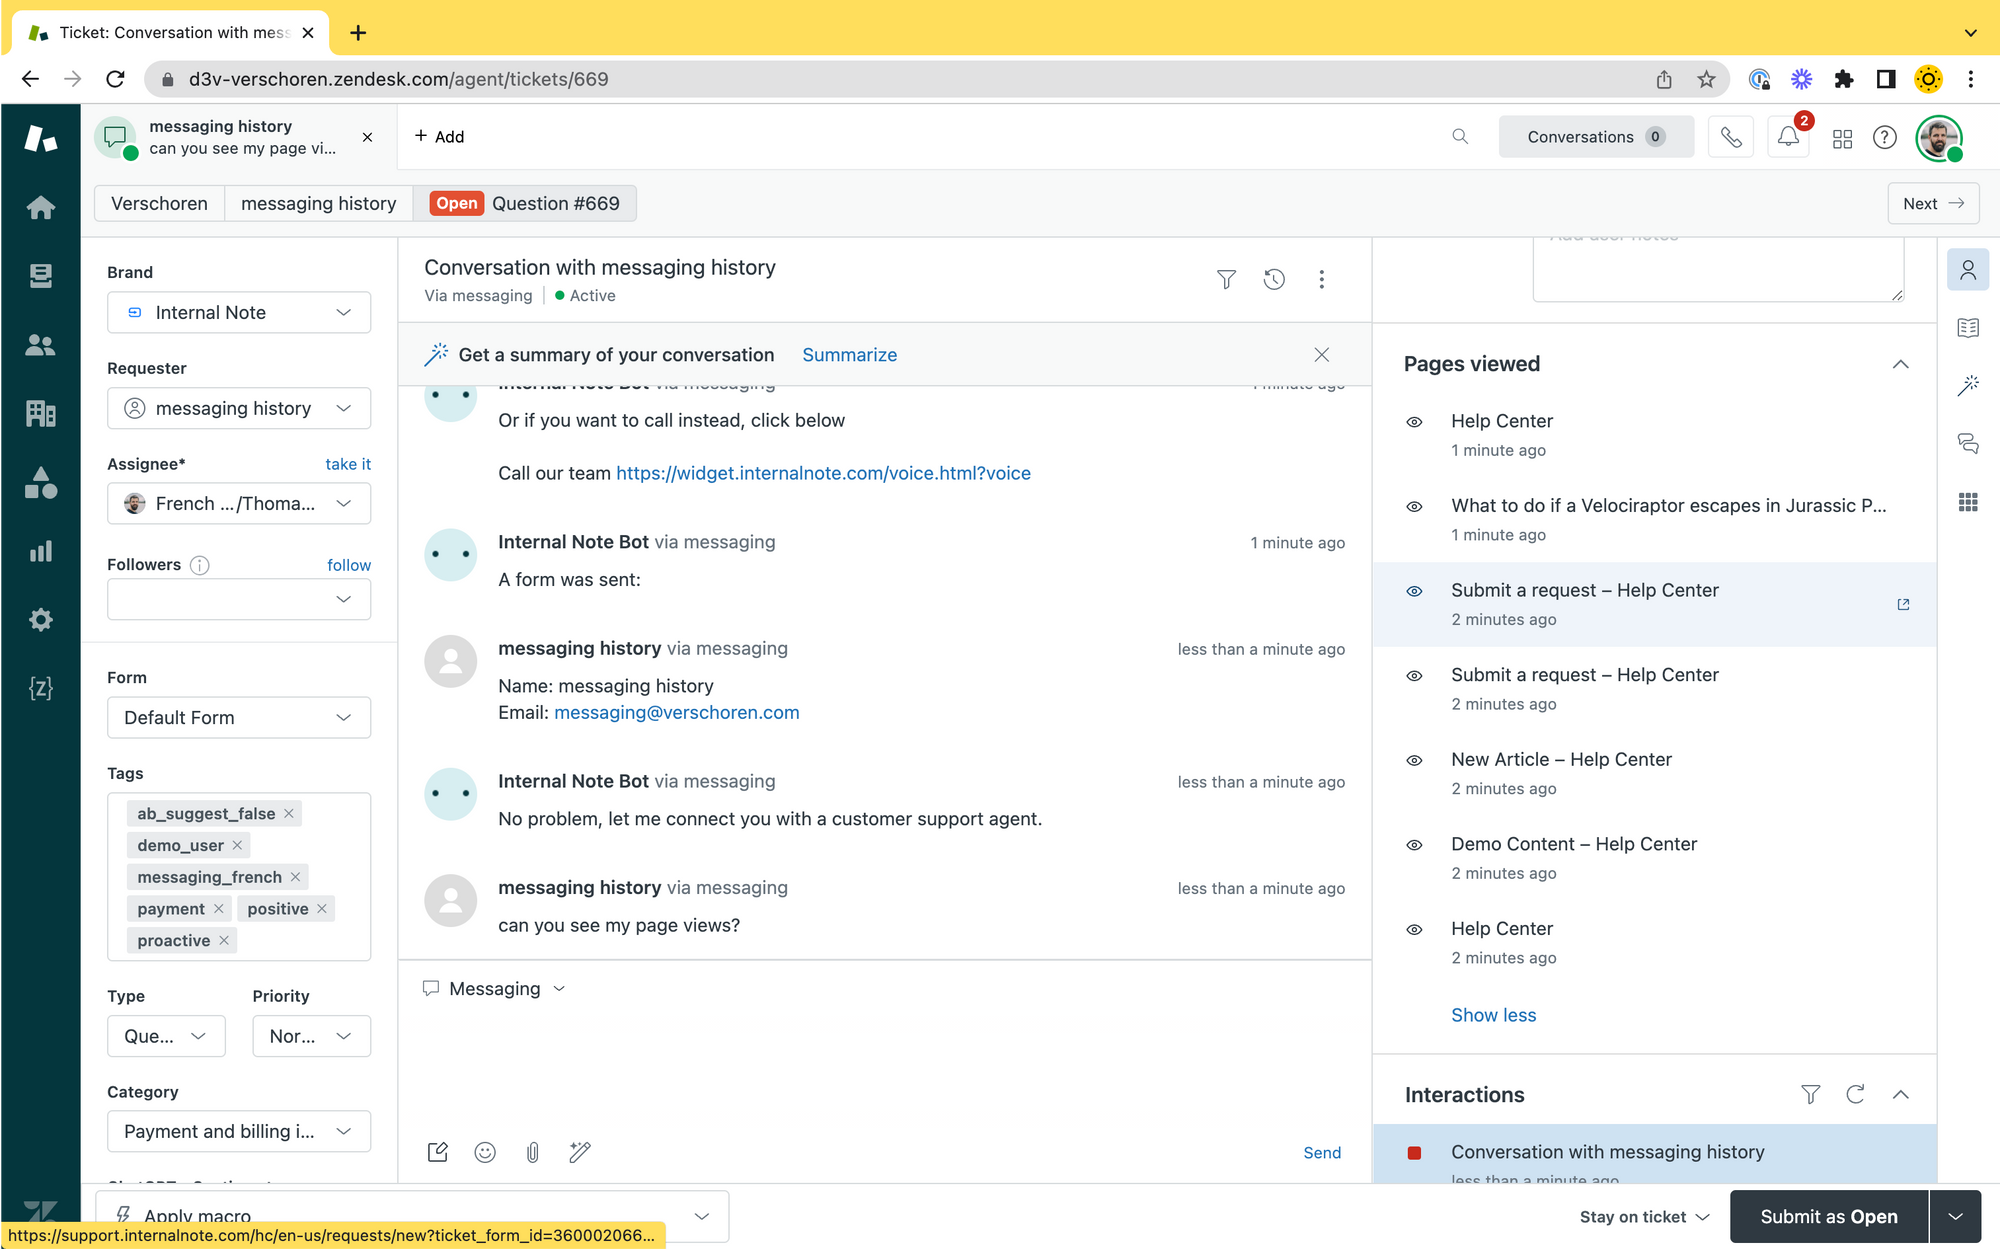Open the Knowledge book icon in right sidebar
2000x1250 pixels.
(1968, 328)
